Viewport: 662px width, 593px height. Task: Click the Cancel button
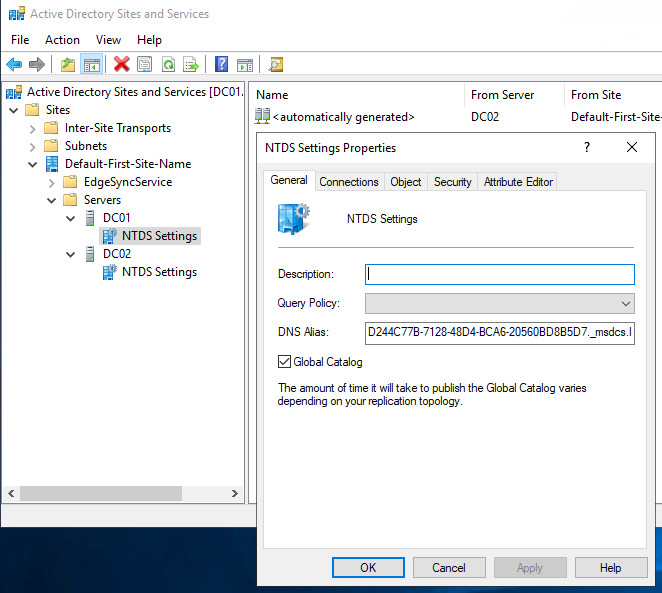click(449, 568)
